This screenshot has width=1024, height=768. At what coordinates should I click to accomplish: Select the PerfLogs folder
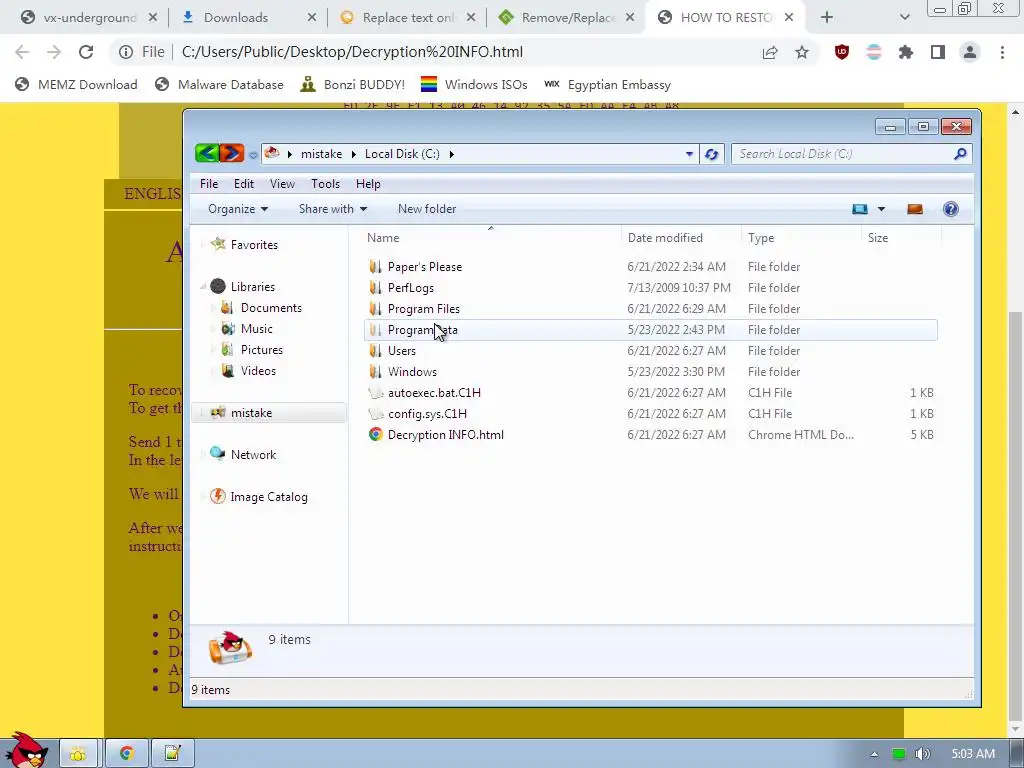coord(410,287)
